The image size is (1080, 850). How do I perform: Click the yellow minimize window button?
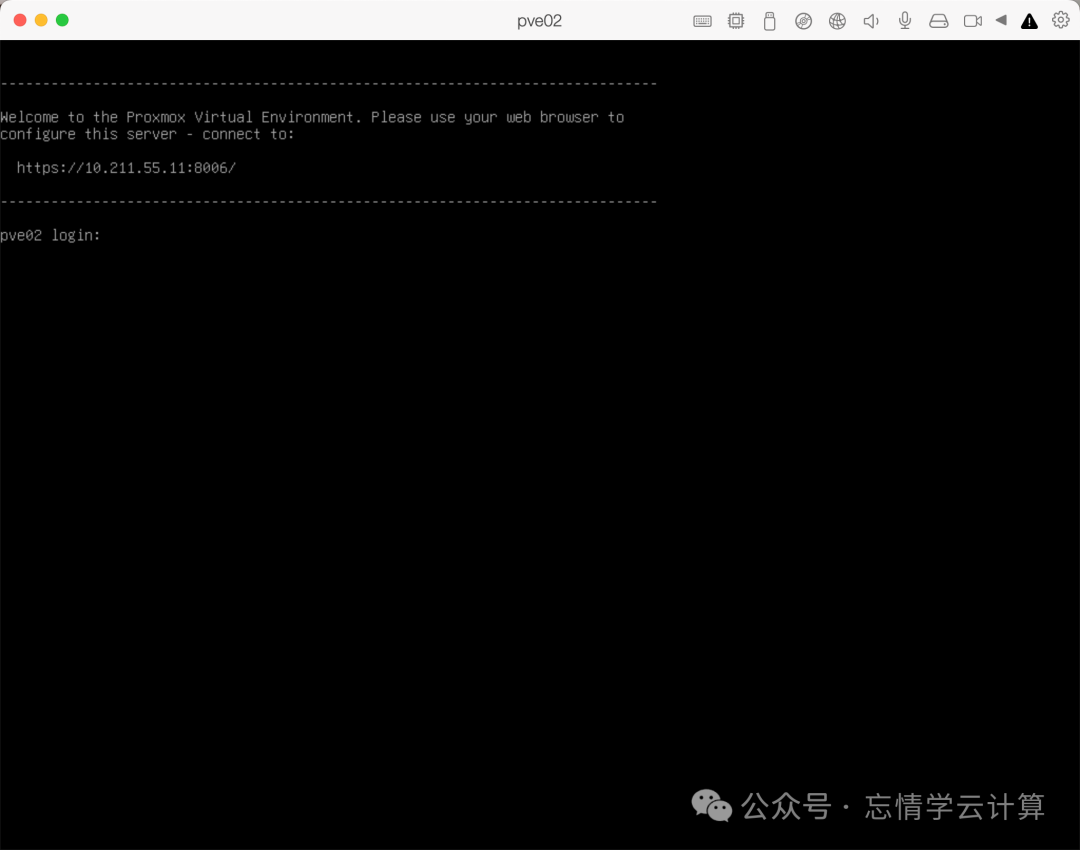coord(41,20)
